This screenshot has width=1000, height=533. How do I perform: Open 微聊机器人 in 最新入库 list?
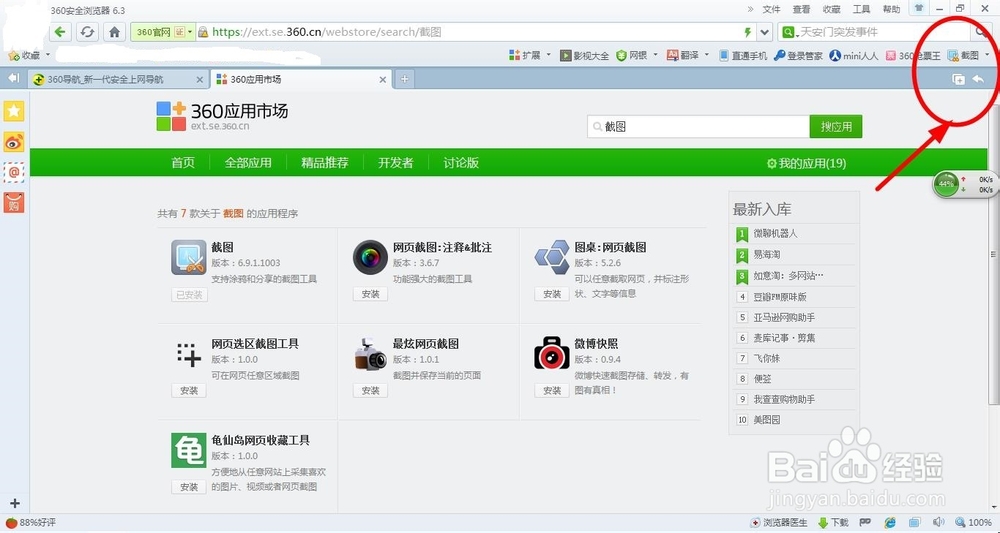[x=776, y=233]
